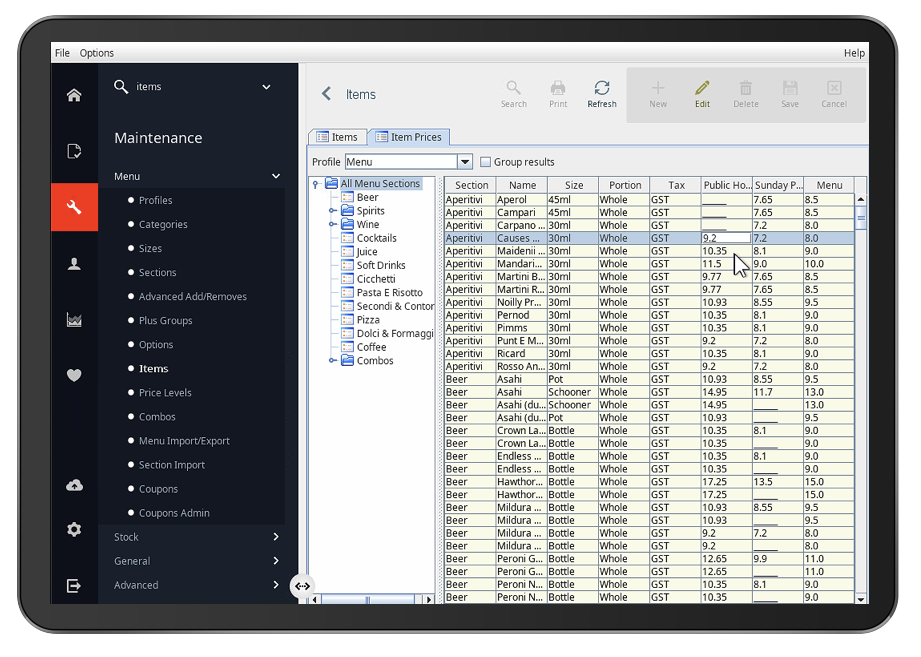Go back using the Items arrow
This screenshot has height=657, width=921.
click(x=327, y=94)
